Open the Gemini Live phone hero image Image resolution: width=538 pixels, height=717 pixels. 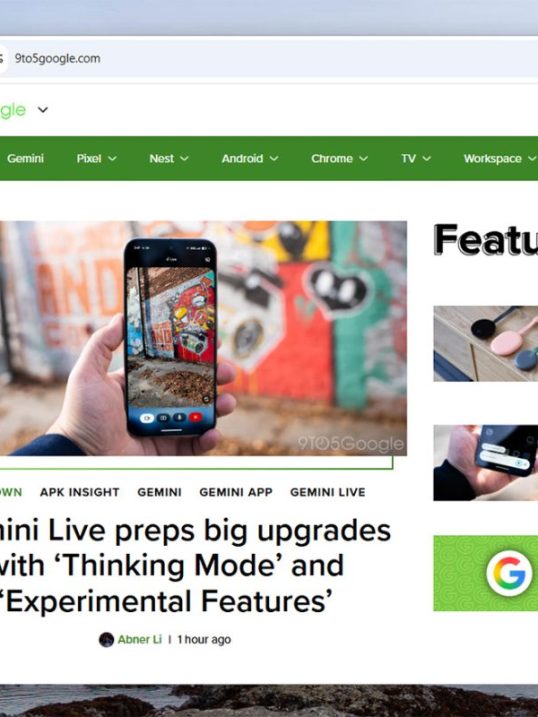[x=203, y=338]
